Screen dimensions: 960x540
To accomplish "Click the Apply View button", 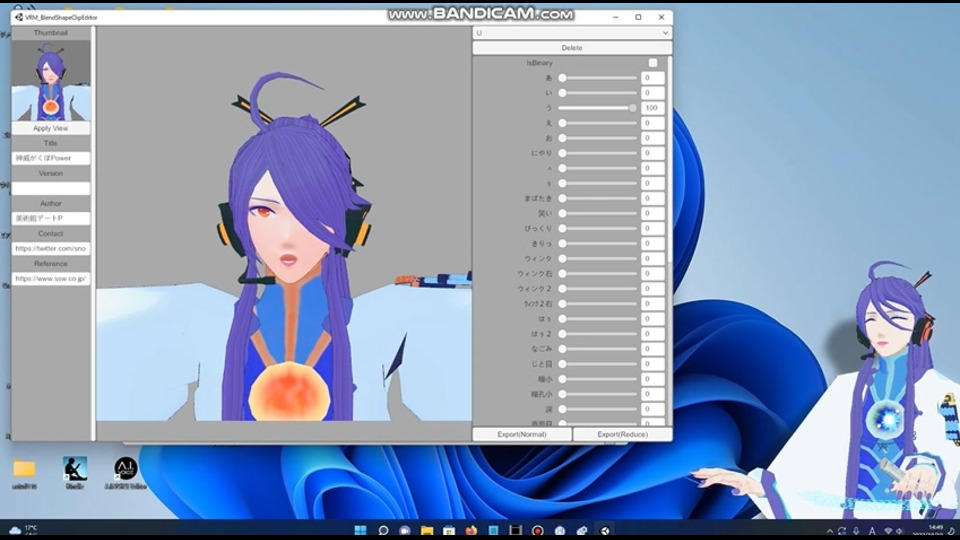I will point(51,129).
